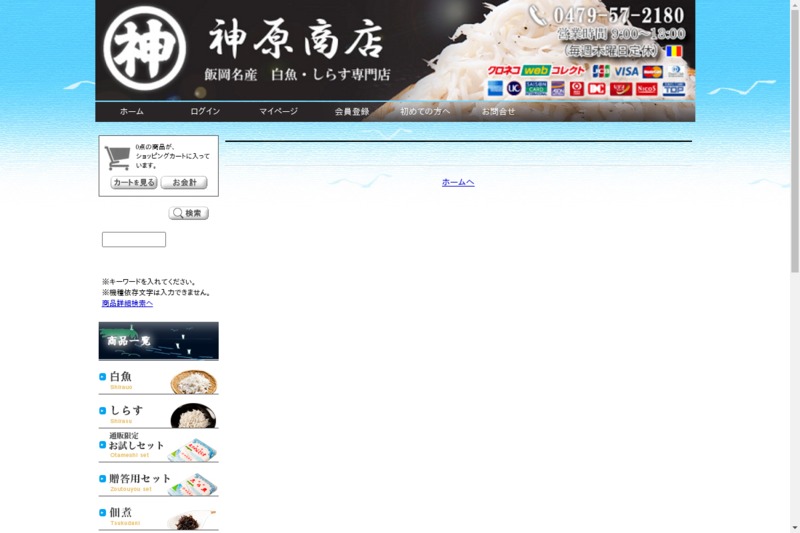
Task: Open the お問合せ contact page
Action: (498, 111)
